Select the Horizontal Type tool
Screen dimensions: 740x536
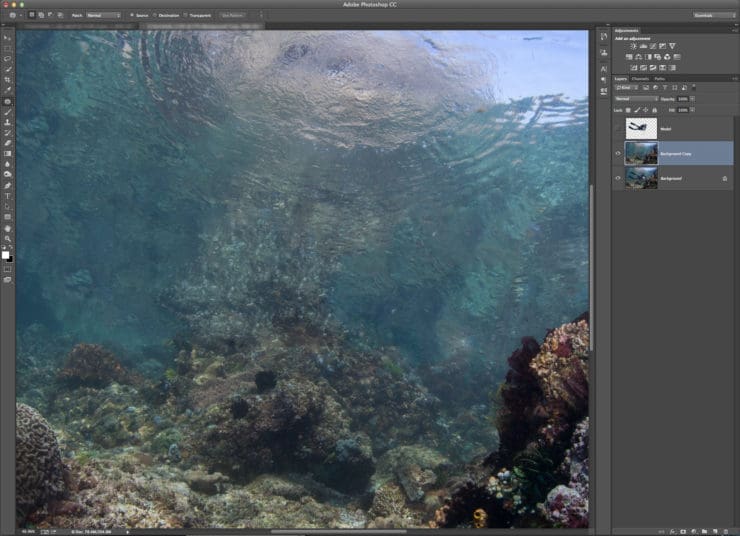coord(7,196)
